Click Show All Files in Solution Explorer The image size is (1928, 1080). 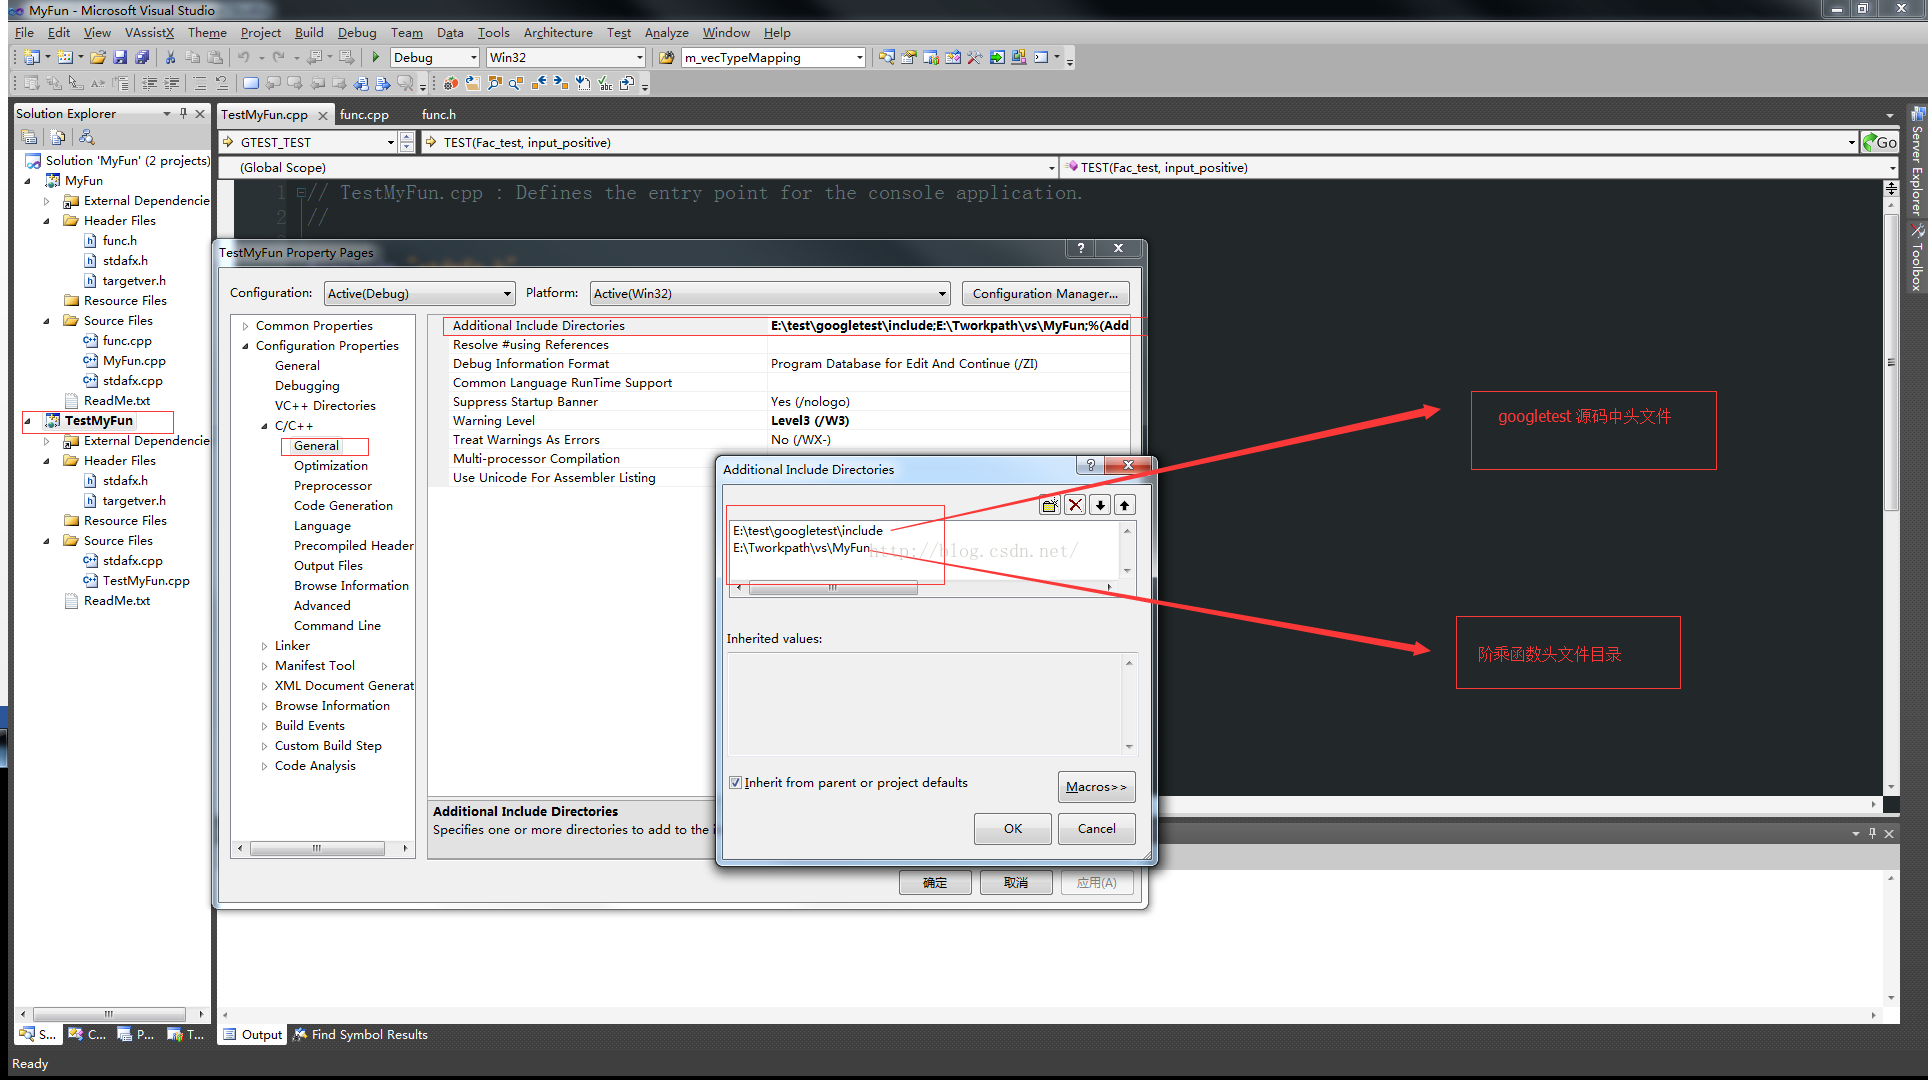coord(58,137)
